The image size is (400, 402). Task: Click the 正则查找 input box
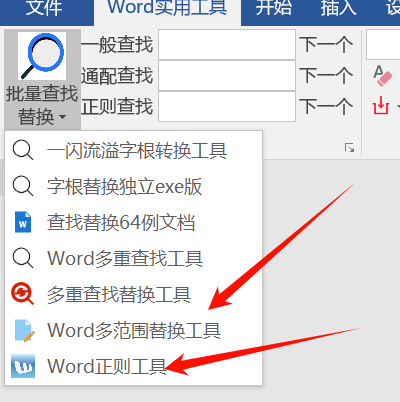pyautogui.click(x=227, y=107)
